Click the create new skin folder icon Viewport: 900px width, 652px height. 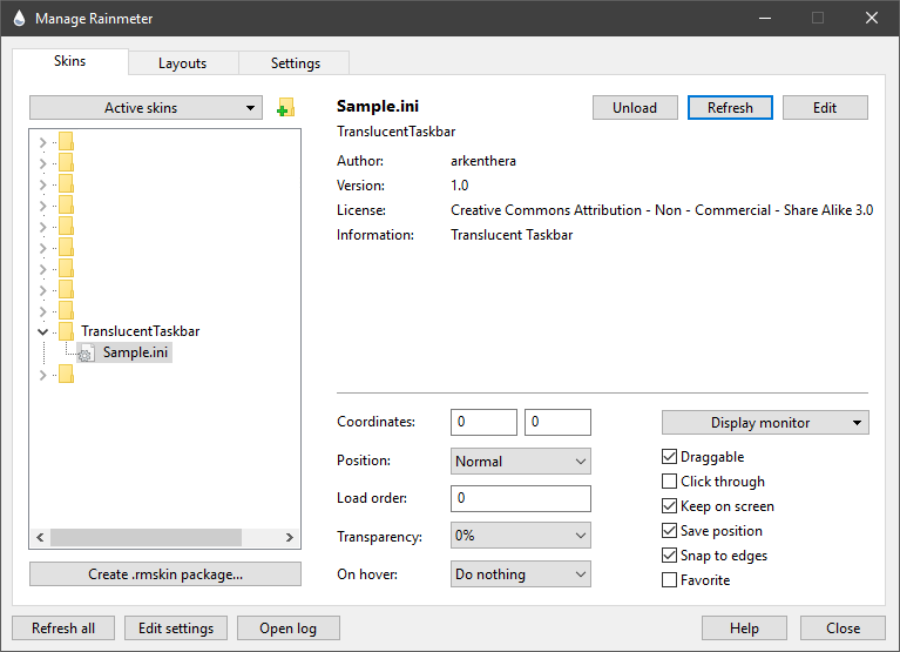(x=286, y=108)
